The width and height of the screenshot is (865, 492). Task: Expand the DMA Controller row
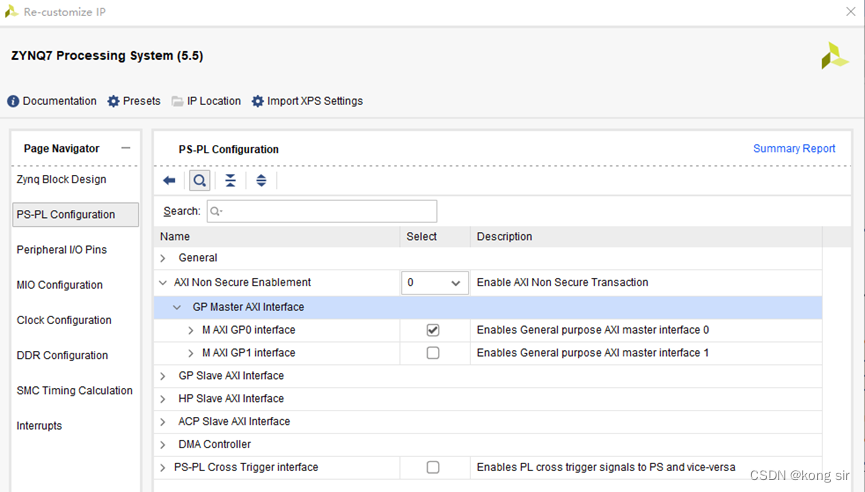163,445
